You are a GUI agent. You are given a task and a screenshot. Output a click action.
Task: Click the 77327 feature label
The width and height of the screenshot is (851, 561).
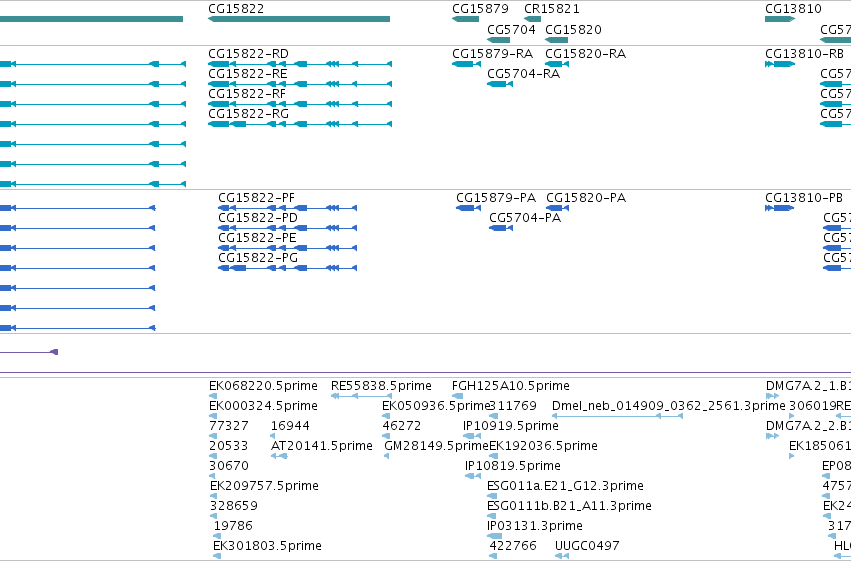[229, 426]
